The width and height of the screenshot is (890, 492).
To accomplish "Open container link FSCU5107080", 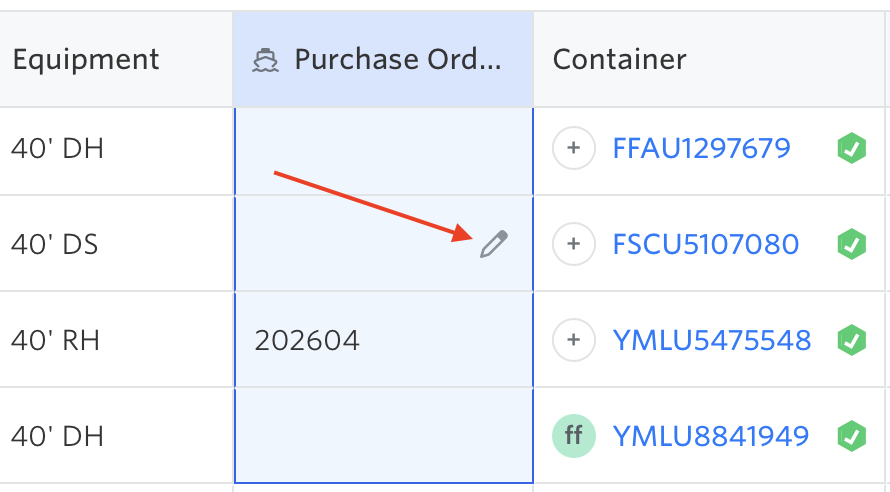I will tap(705, 244).
